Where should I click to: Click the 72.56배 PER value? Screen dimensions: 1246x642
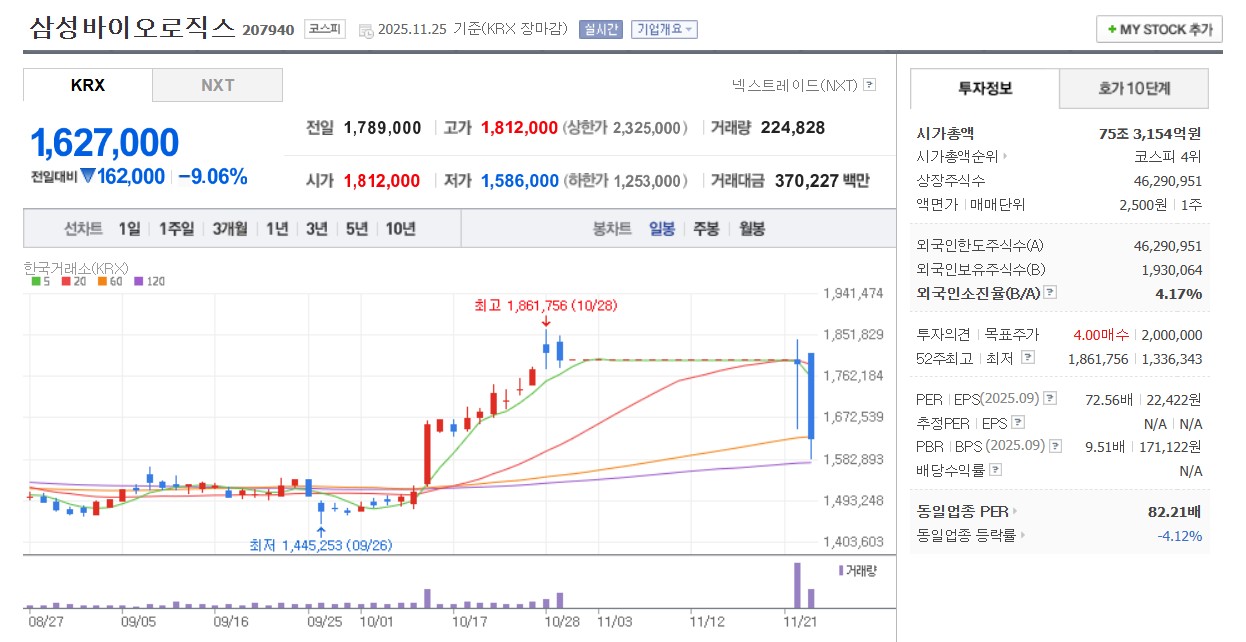coord(1109,399)
